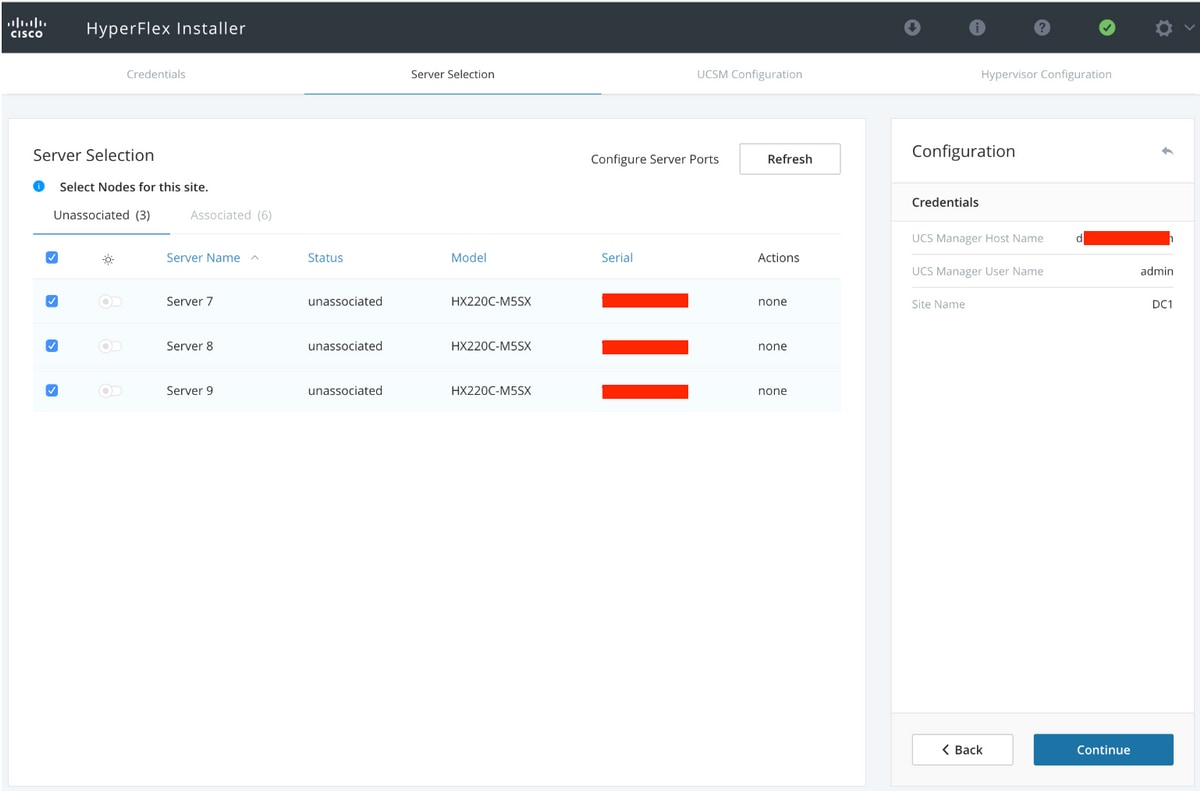Viewport: 1200px width, 791px height.
Task: Sort by the Serial column header
Action: (x=617, y=258)
